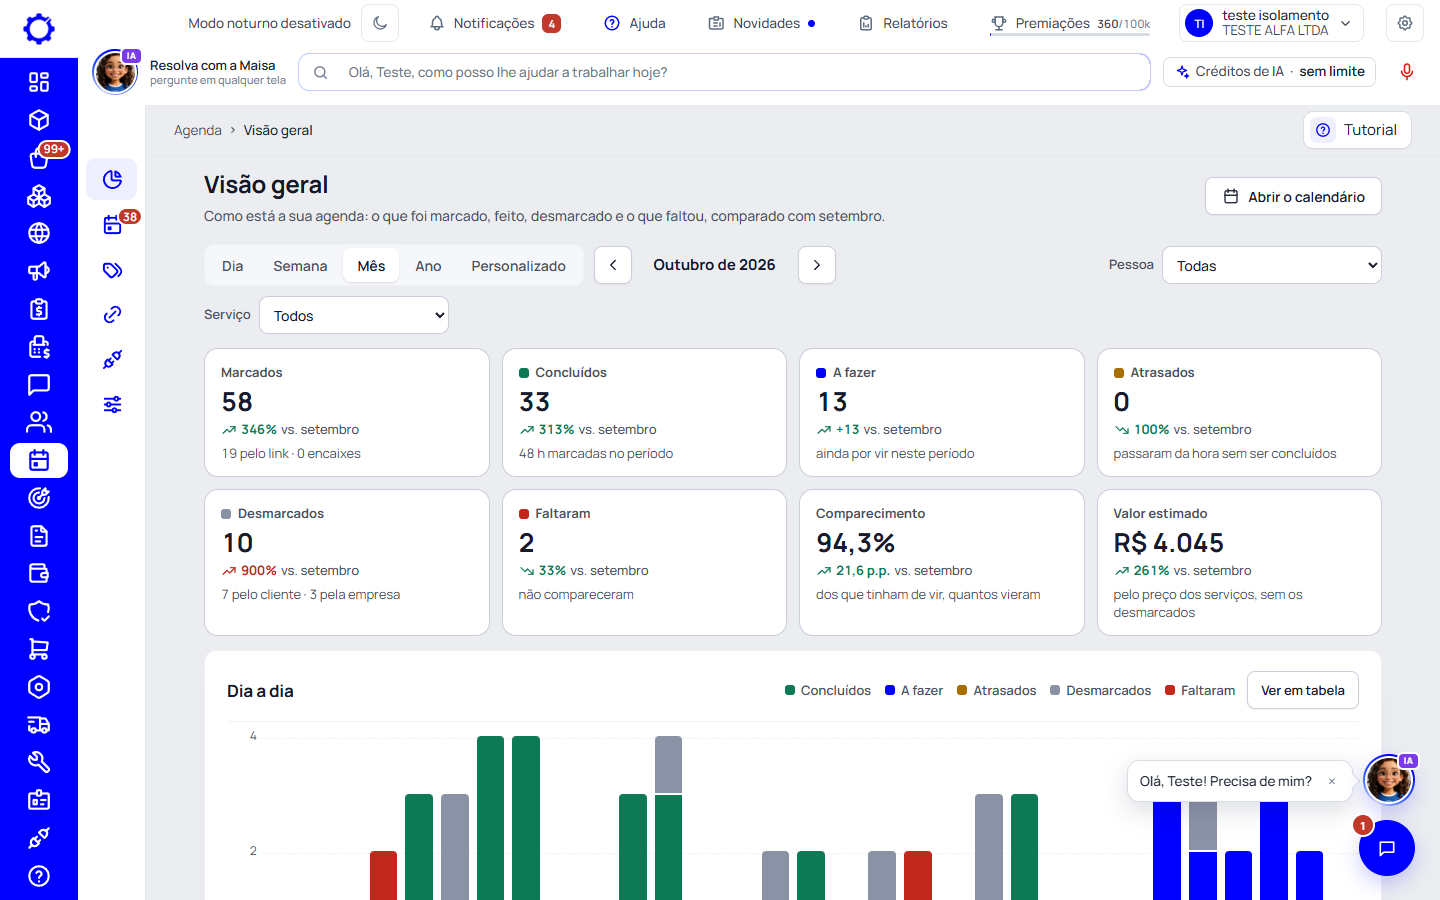
Task: Click the Ver em tabela button
Action: pyautogui.click(x=1302, y=690)
